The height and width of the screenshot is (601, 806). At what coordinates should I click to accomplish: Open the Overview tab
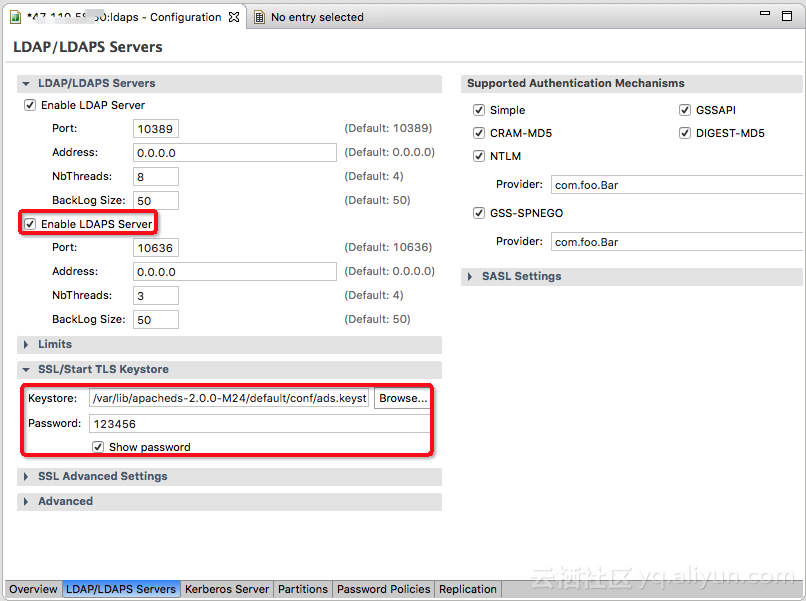click(x=33, y=589)
